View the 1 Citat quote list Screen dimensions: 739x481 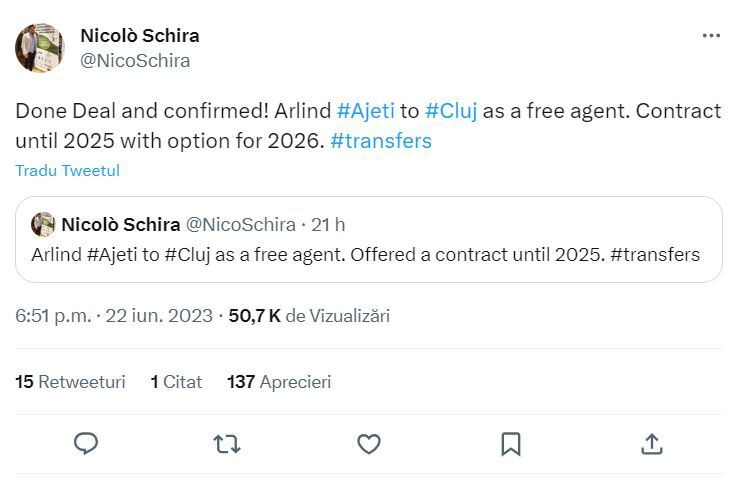pyautogui.click(x=176, y=382)
